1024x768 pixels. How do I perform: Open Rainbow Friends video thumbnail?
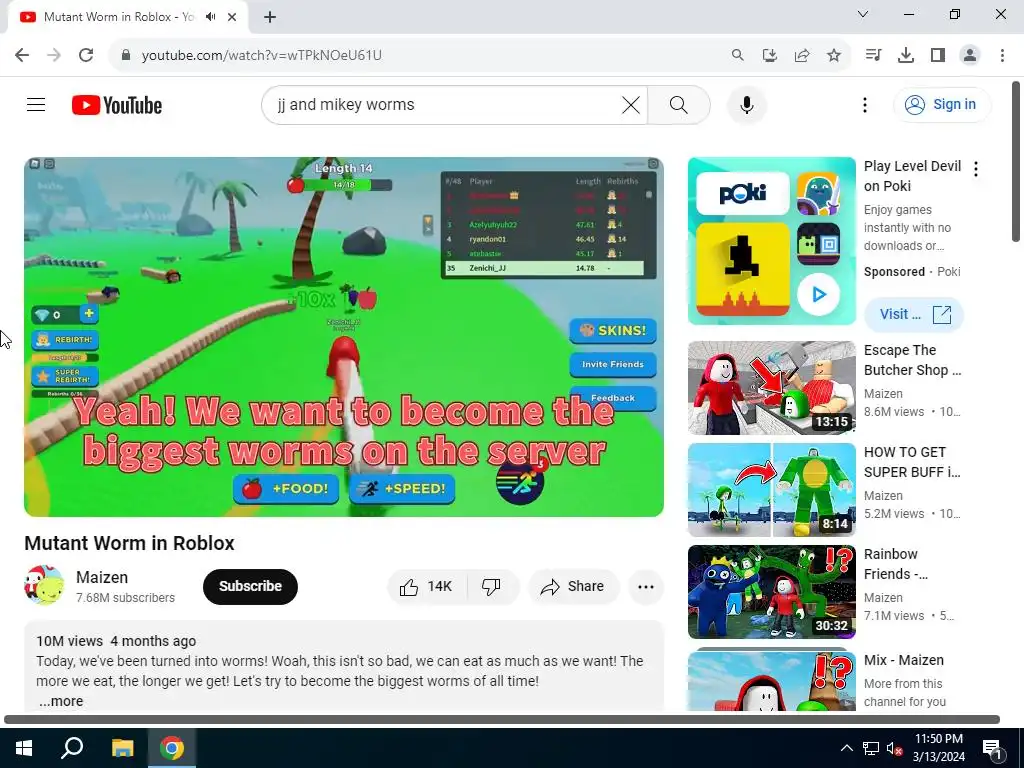tap(771, 592)
